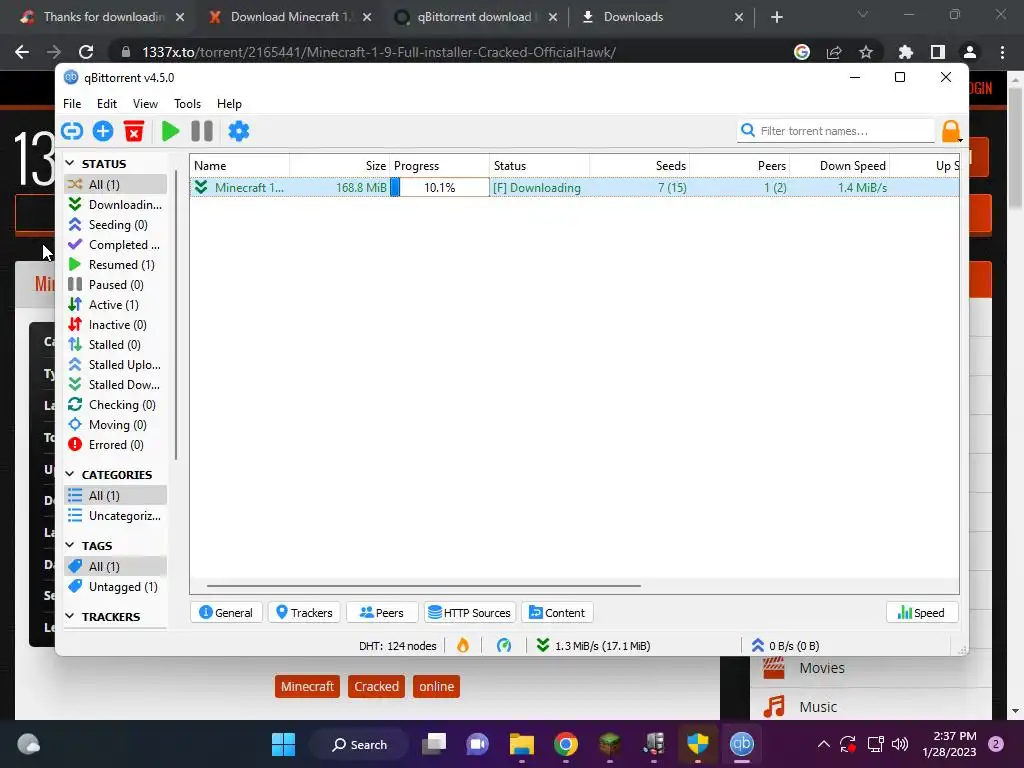Open the Help menu
1024x768 pixels.
point(229,104)
